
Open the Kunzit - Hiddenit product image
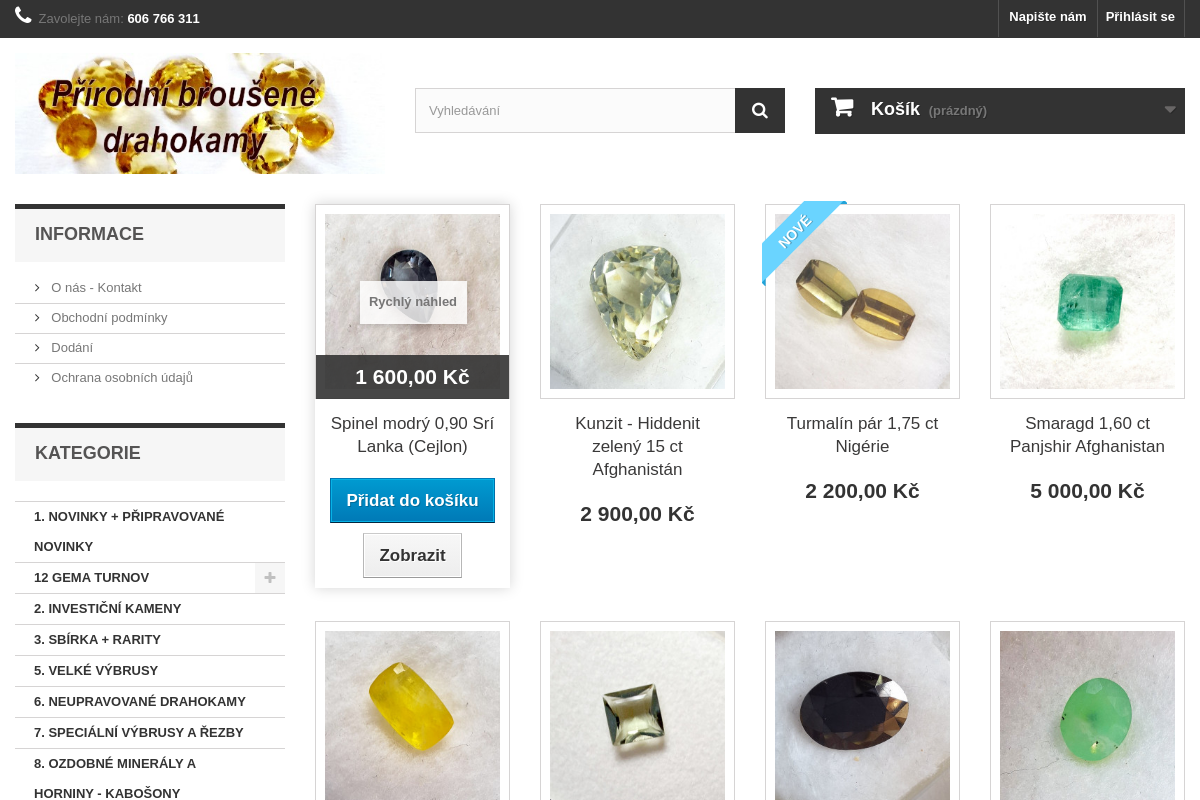point(637,301)
